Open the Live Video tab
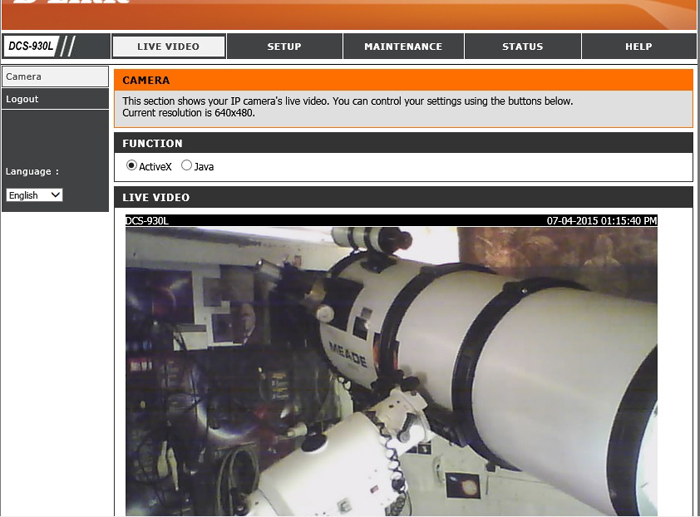 [x=168, y=46]
